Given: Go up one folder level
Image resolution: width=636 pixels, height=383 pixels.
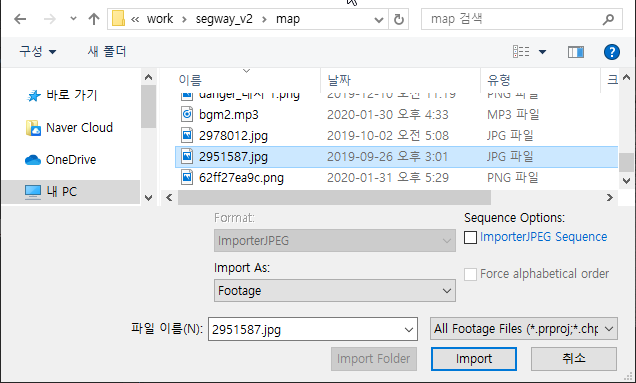Looking at the screenshot, I should tap(94, 19).
